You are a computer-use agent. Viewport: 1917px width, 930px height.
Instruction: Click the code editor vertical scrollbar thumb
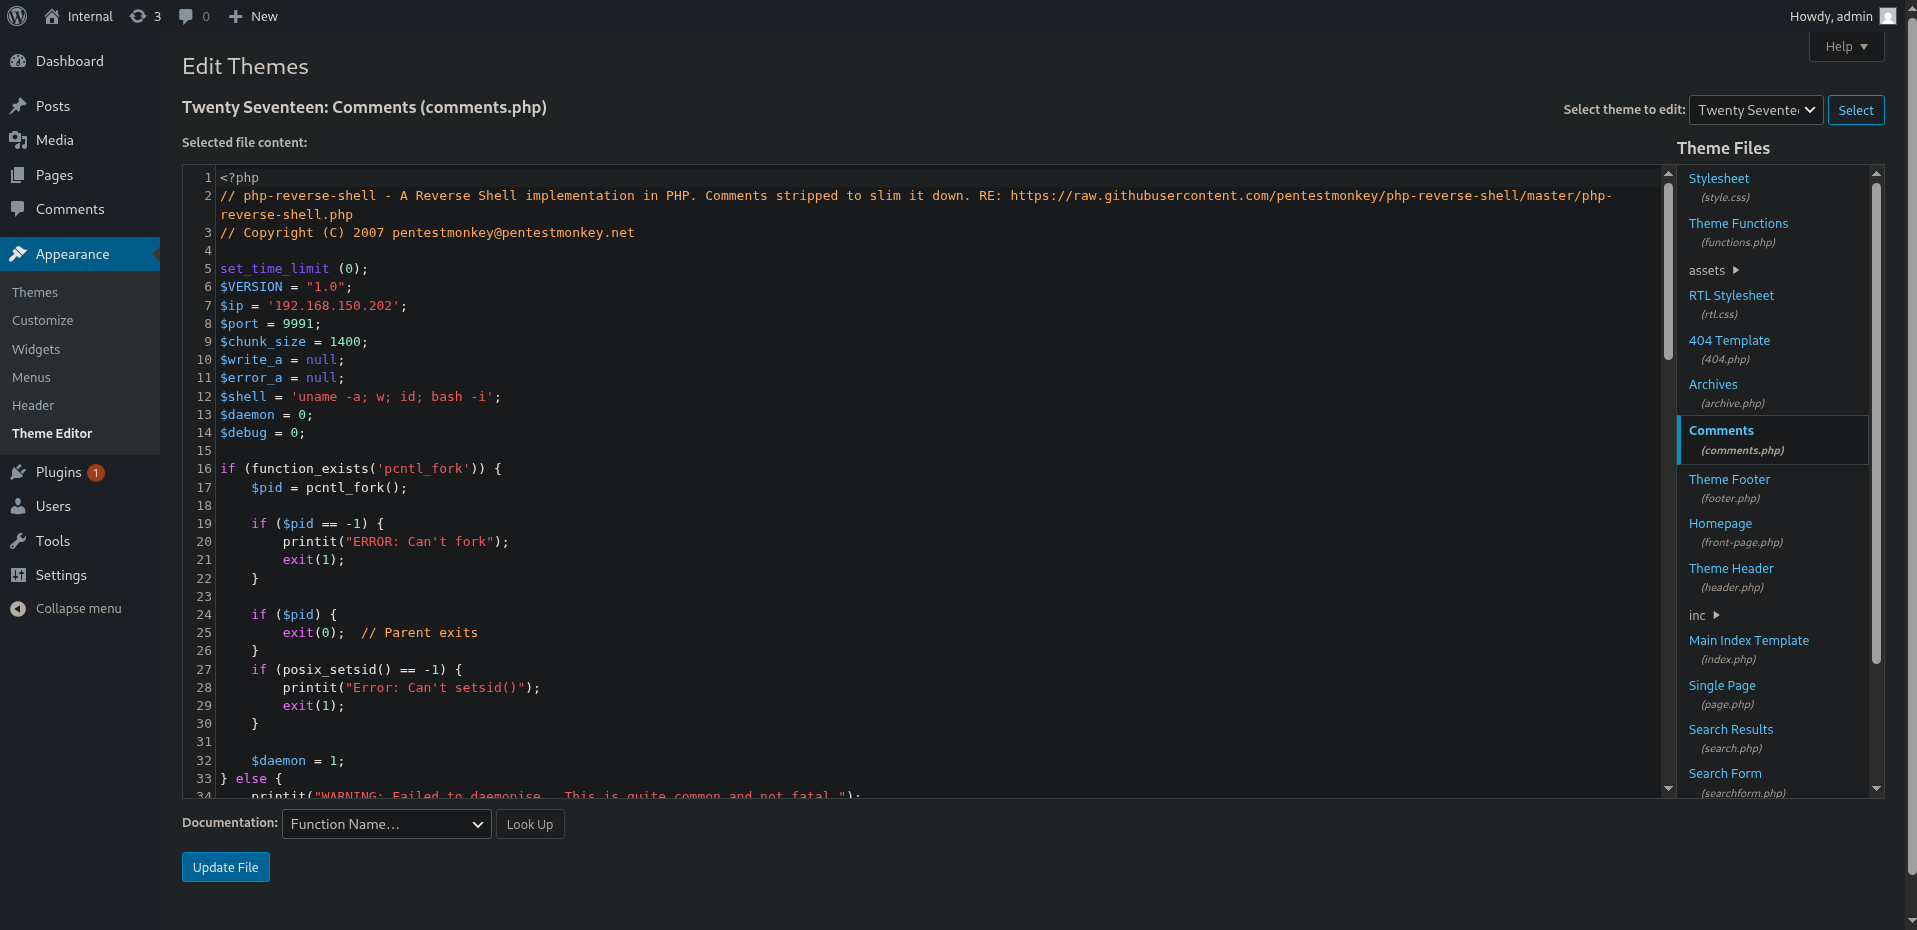1668,270
